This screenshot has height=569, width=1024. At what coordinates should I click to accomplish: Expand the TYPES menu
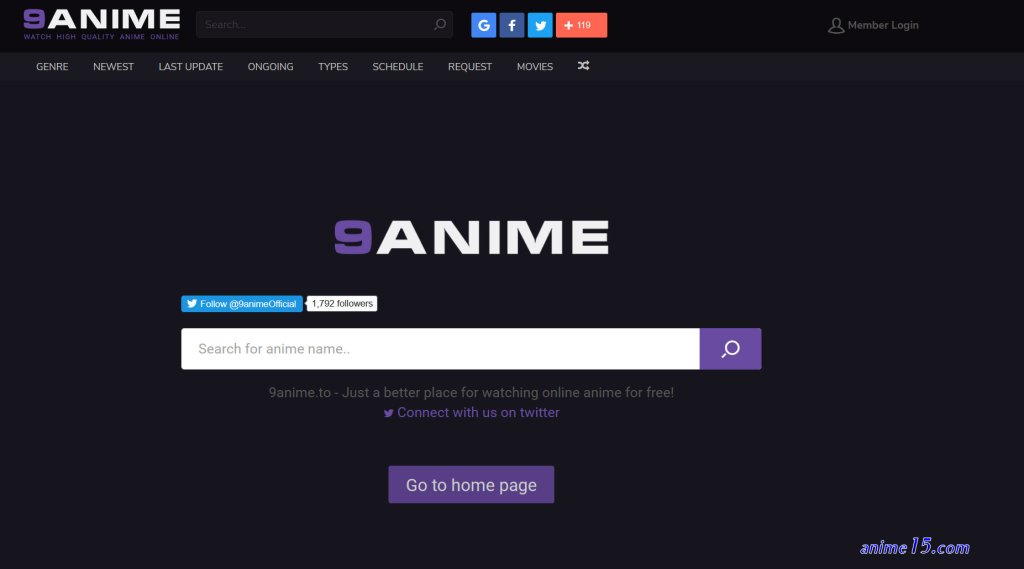[x=333, y=67]
